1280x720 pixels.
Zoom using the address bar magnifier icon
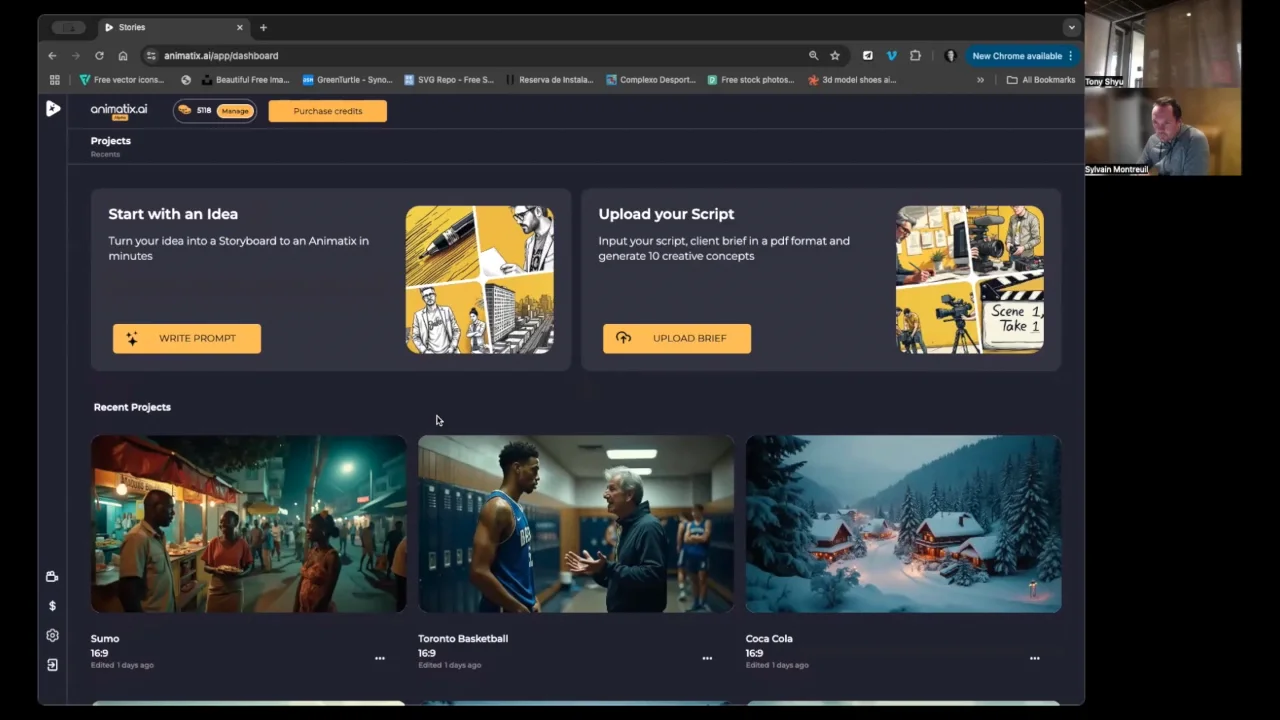813,56
